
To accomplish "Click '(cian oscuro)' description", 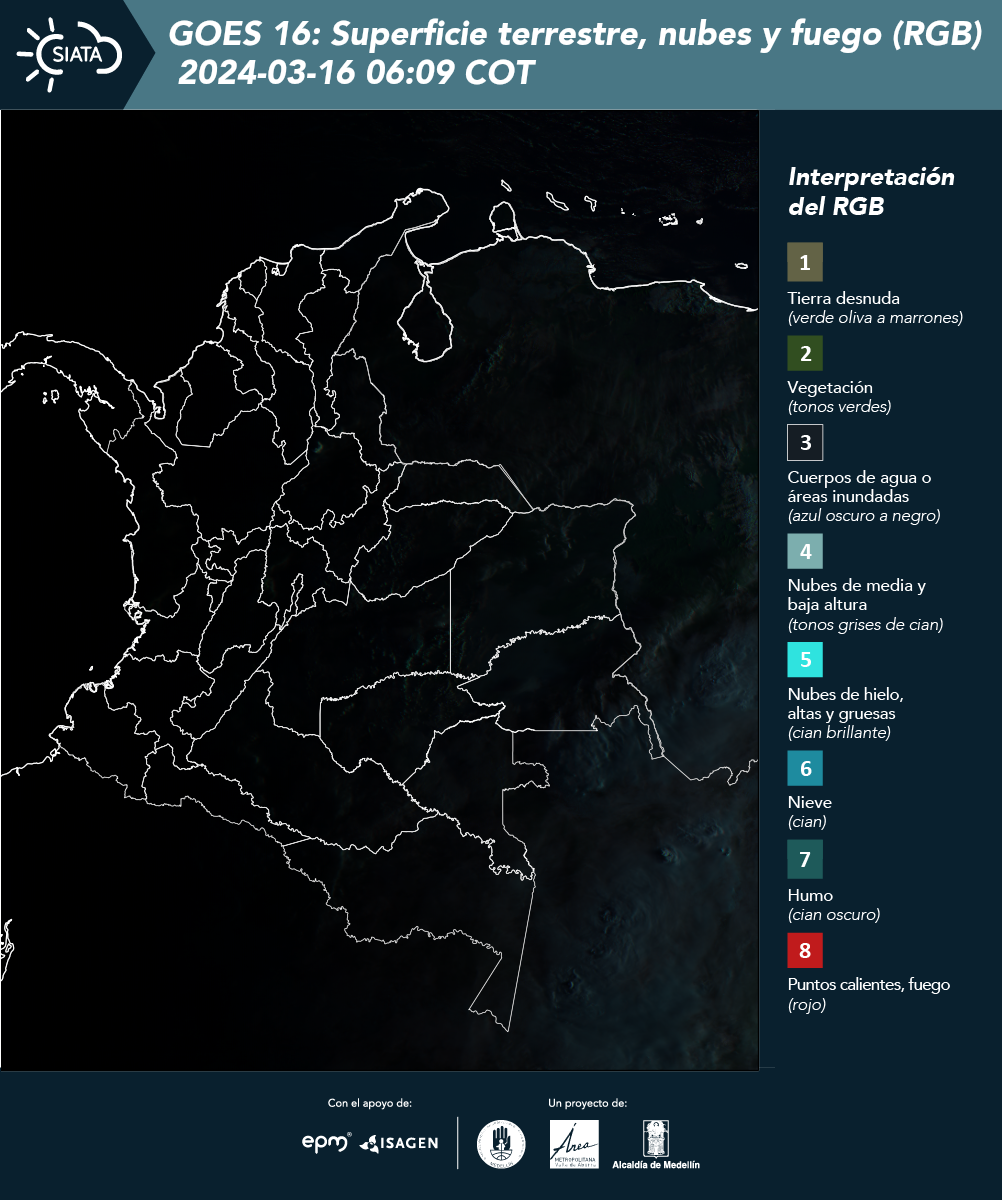I will point(834,915).
